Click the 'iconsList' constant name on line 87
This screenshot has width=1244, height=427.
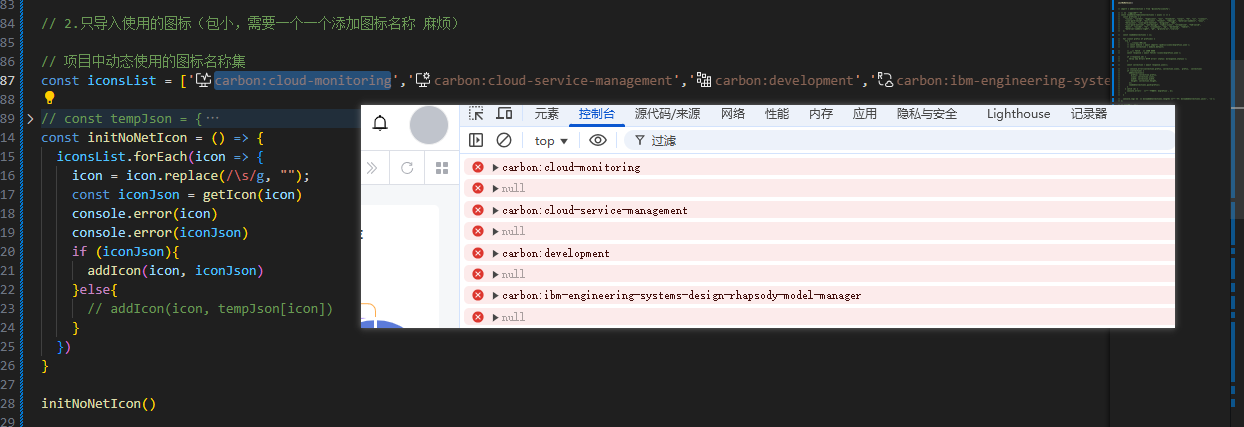[122, 80]
